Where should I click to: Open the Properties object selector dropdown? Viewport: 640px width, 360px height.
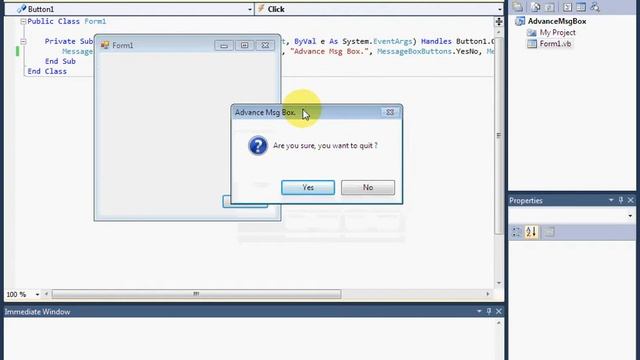630,216
